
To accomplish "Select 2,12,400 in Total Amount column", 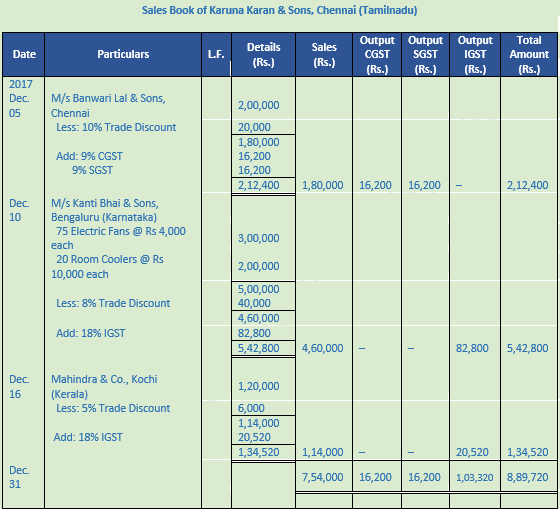I will point(528,185).
